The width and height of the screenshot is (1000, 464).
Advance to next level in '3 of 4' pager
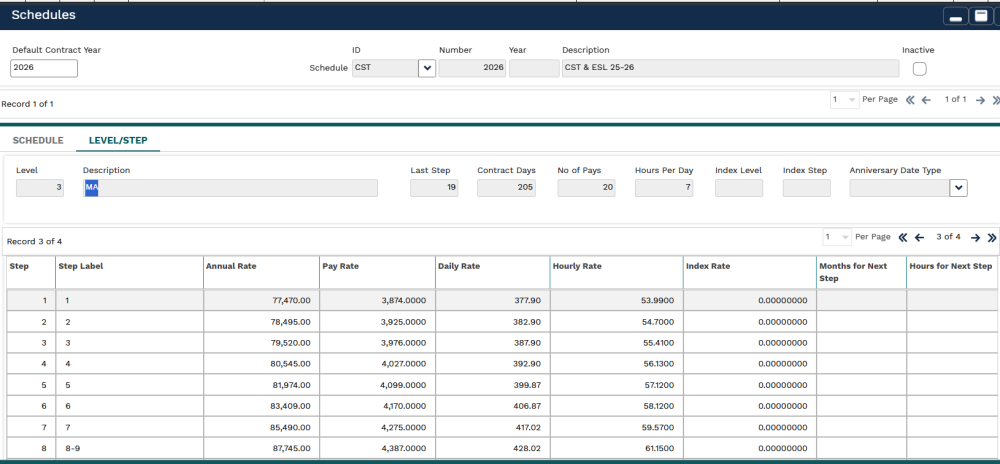coord(975,237)
